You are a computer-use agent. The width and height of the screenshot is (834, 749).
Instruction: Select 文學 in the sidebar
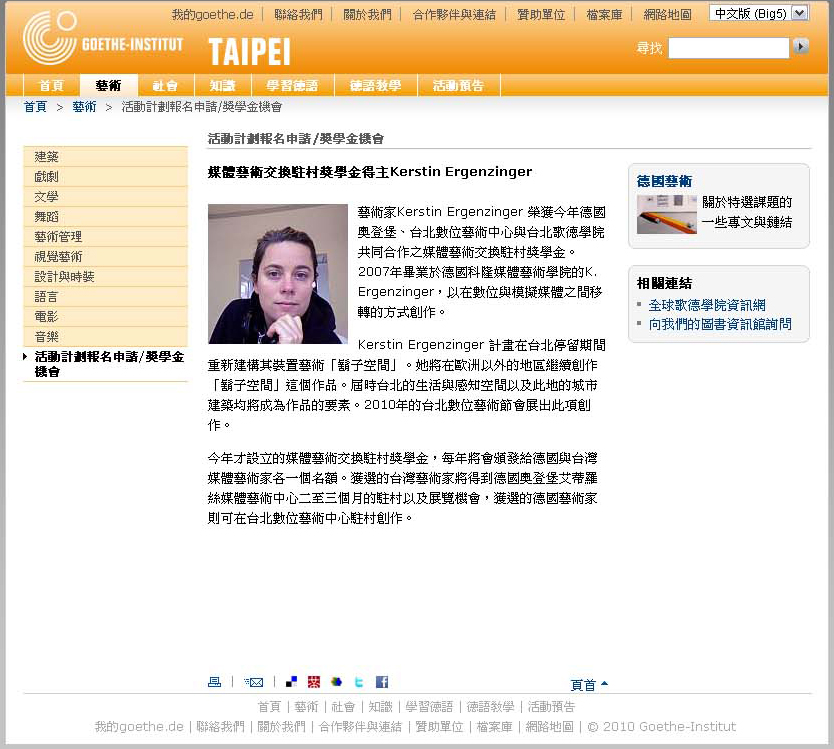(105, 197)
